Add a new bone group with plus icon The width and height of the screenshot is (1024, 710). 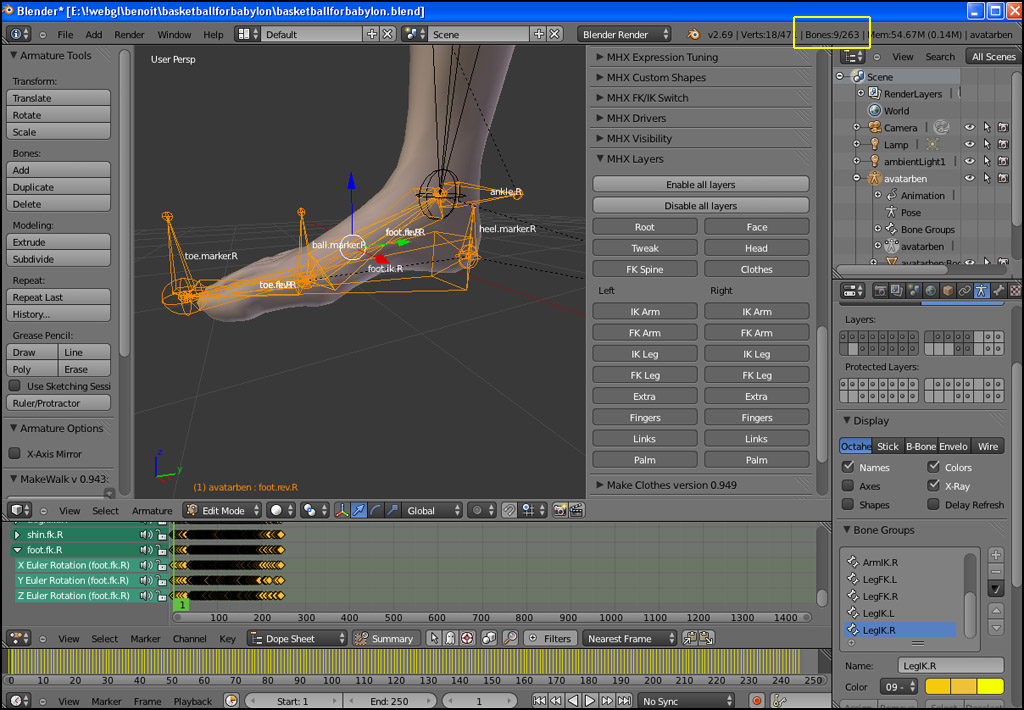tap(996, 555)
